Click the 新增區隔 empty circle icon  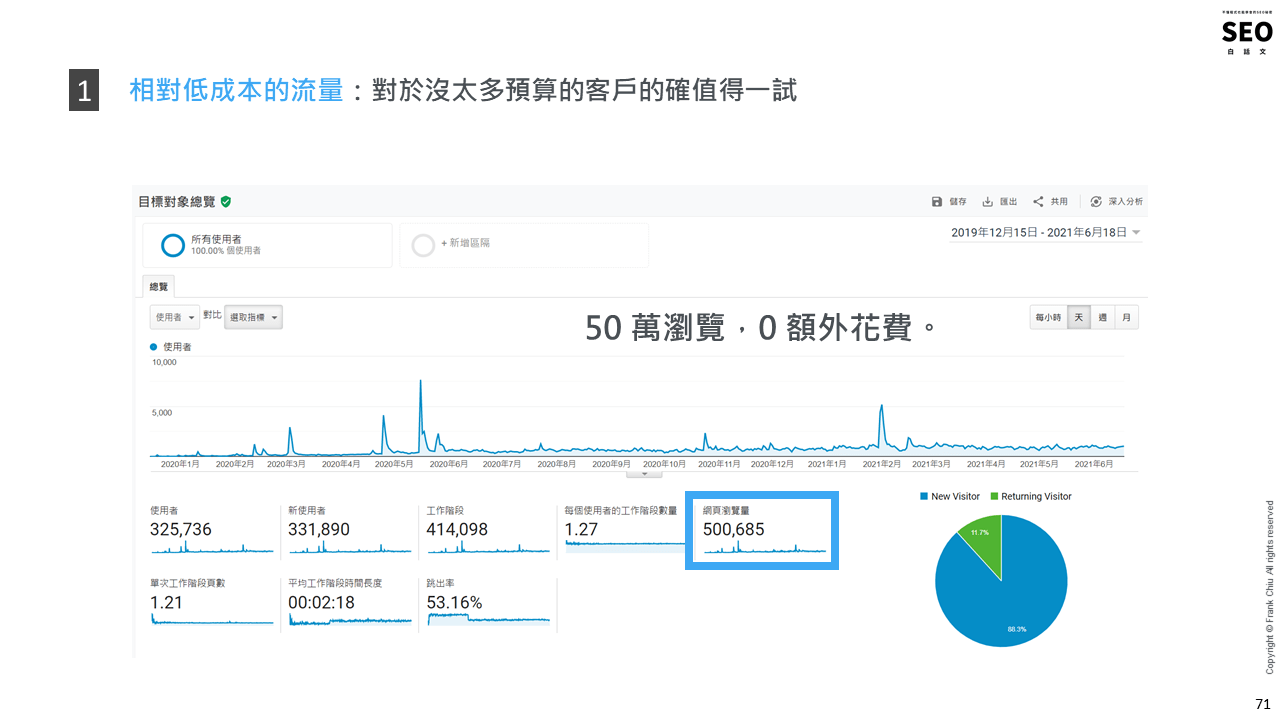[x=423, y=245]
